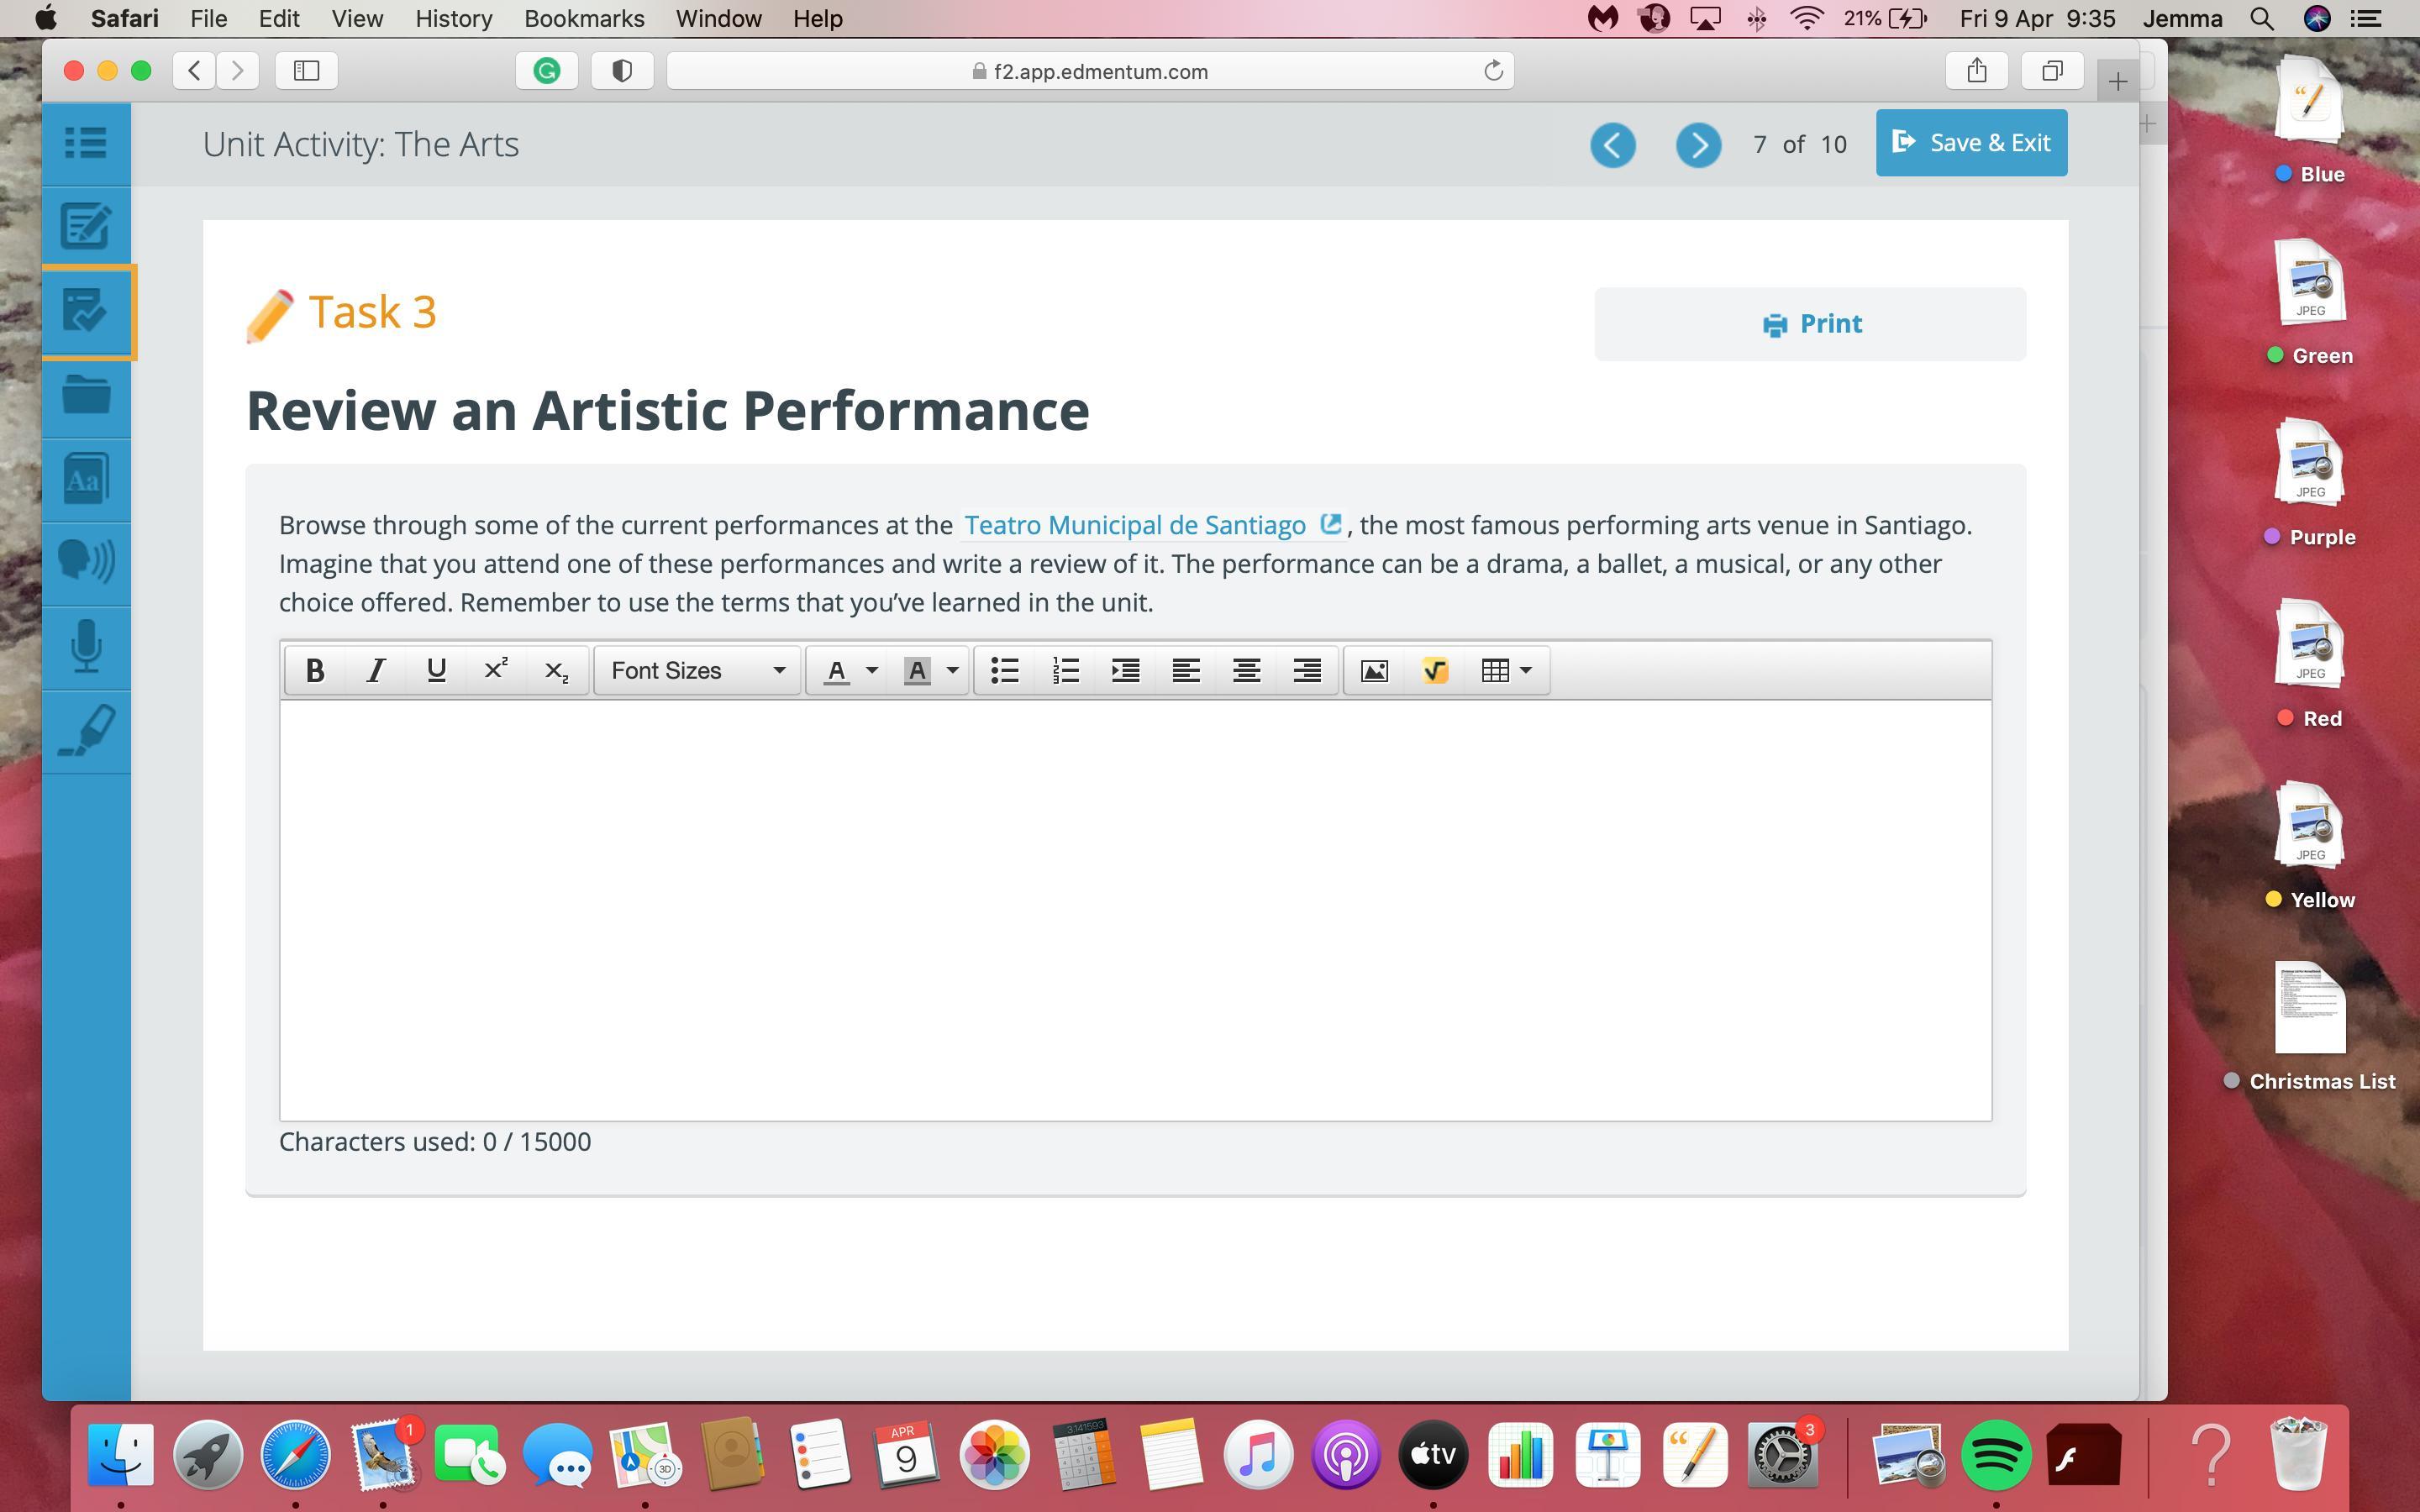Open the text color dropdown arrow
This screenshot has width=2420, height=1512.
871,671
